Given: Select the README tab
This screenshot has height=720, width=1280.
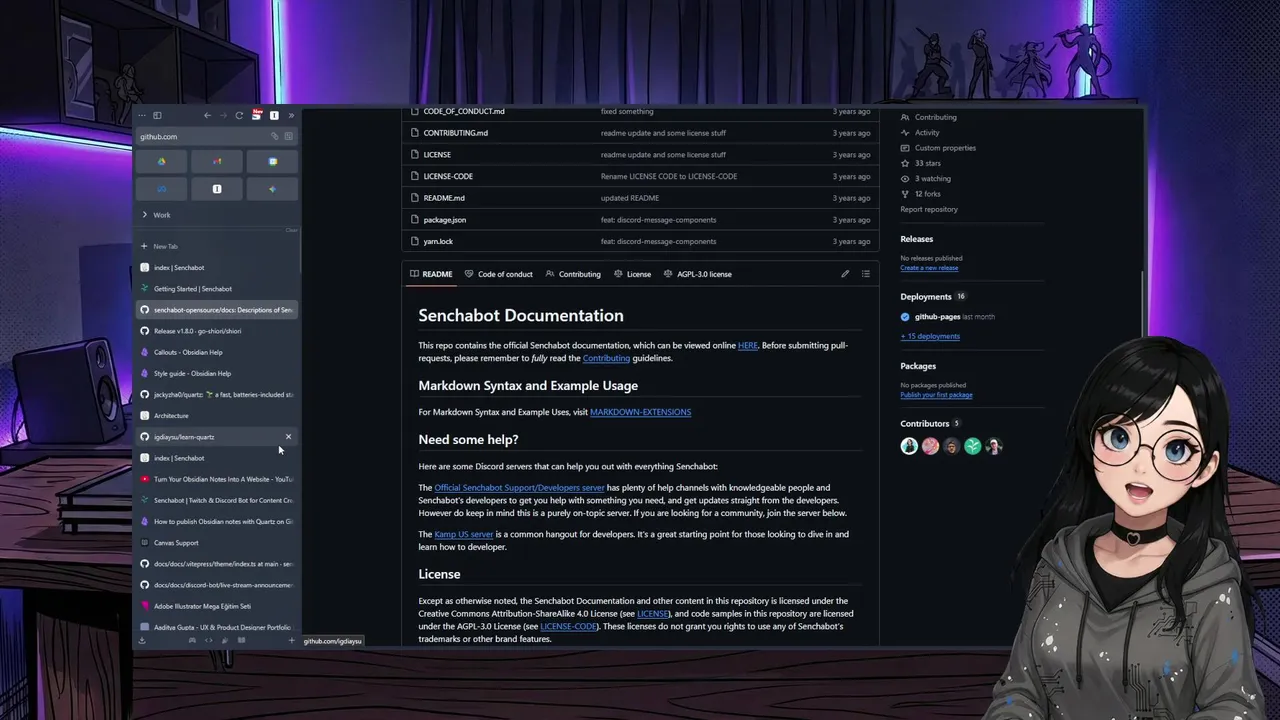Looking at the screenshot, I should coord(431,274).
